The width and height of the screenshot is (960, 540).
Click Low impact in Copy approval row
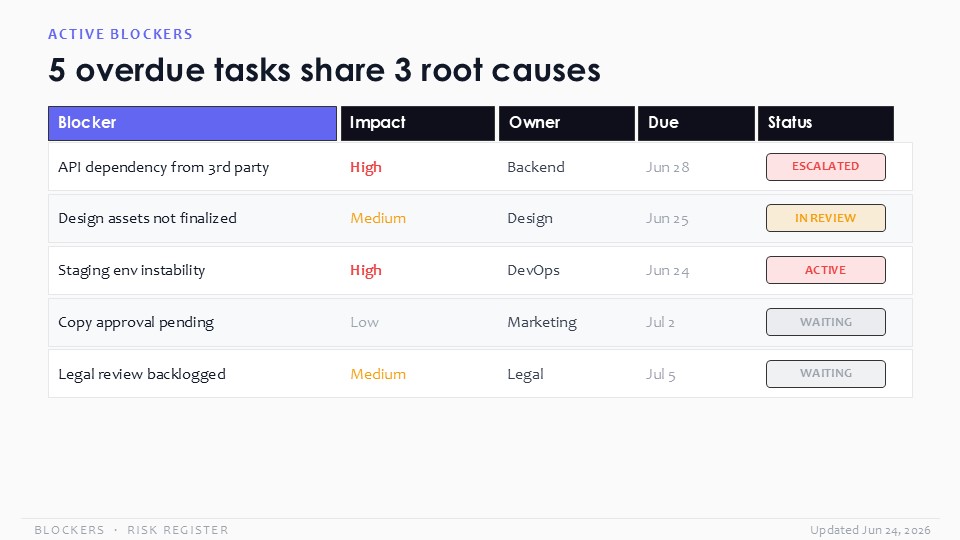(x=364, y=322)
